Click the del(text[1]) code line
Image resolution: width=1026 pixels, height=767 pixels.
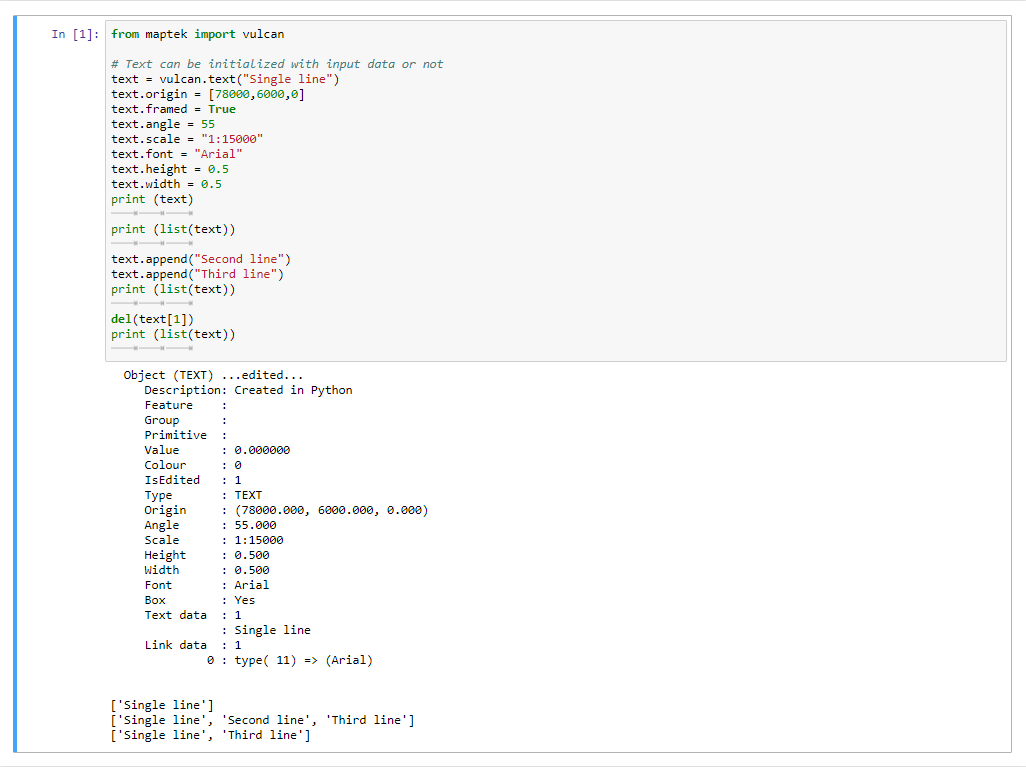(152, 319)
